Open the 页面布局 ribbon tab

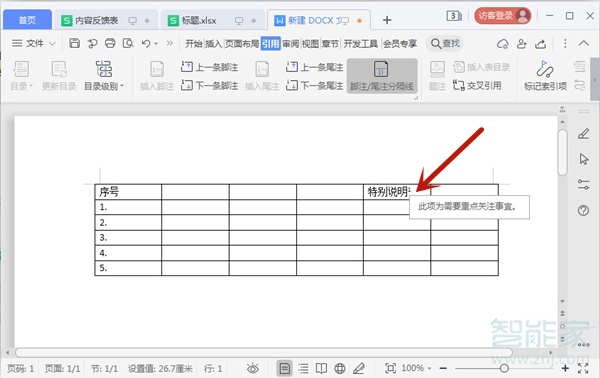tap(242, 44)
